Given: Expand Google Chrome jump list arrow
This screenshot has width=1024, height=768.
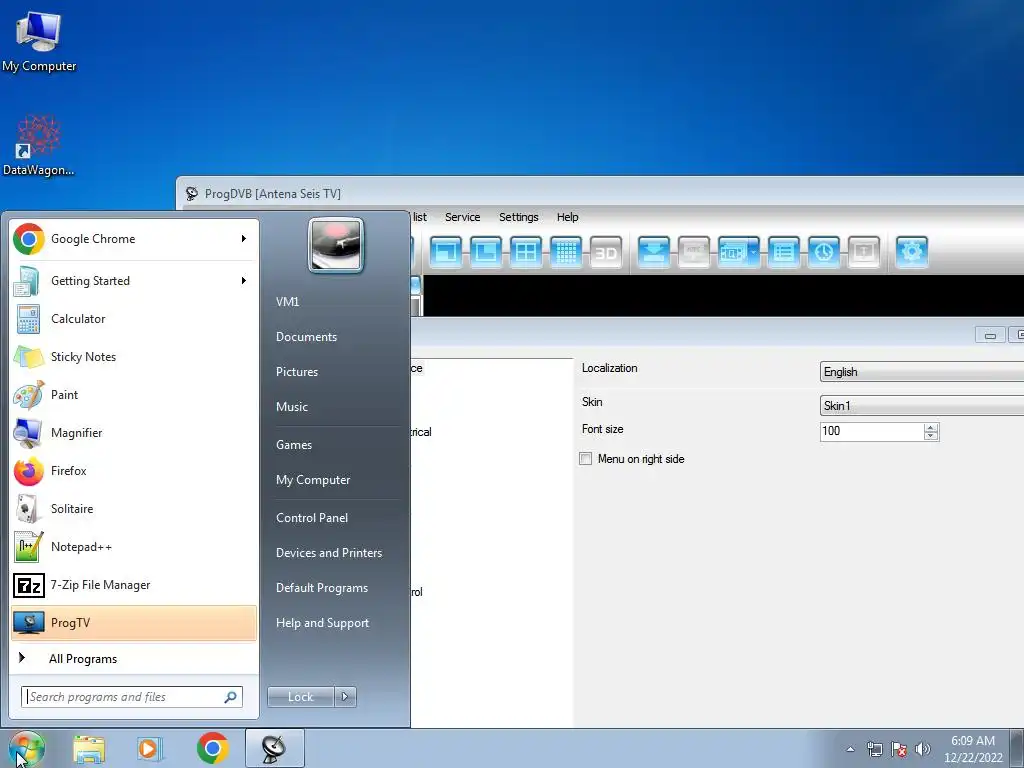Looking at the screenshot, I should click(244, 239).
